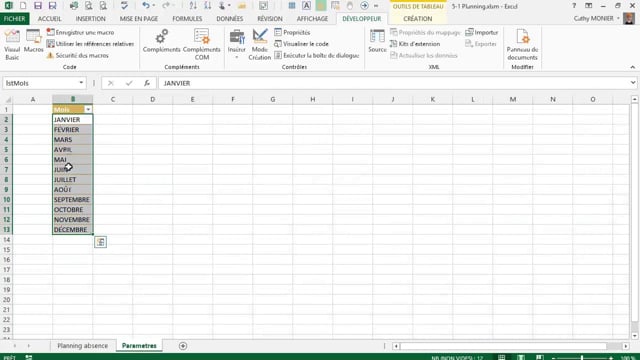Open Sécurité des macros settings
Screen dimensions: 640x360
pos(78,55)
